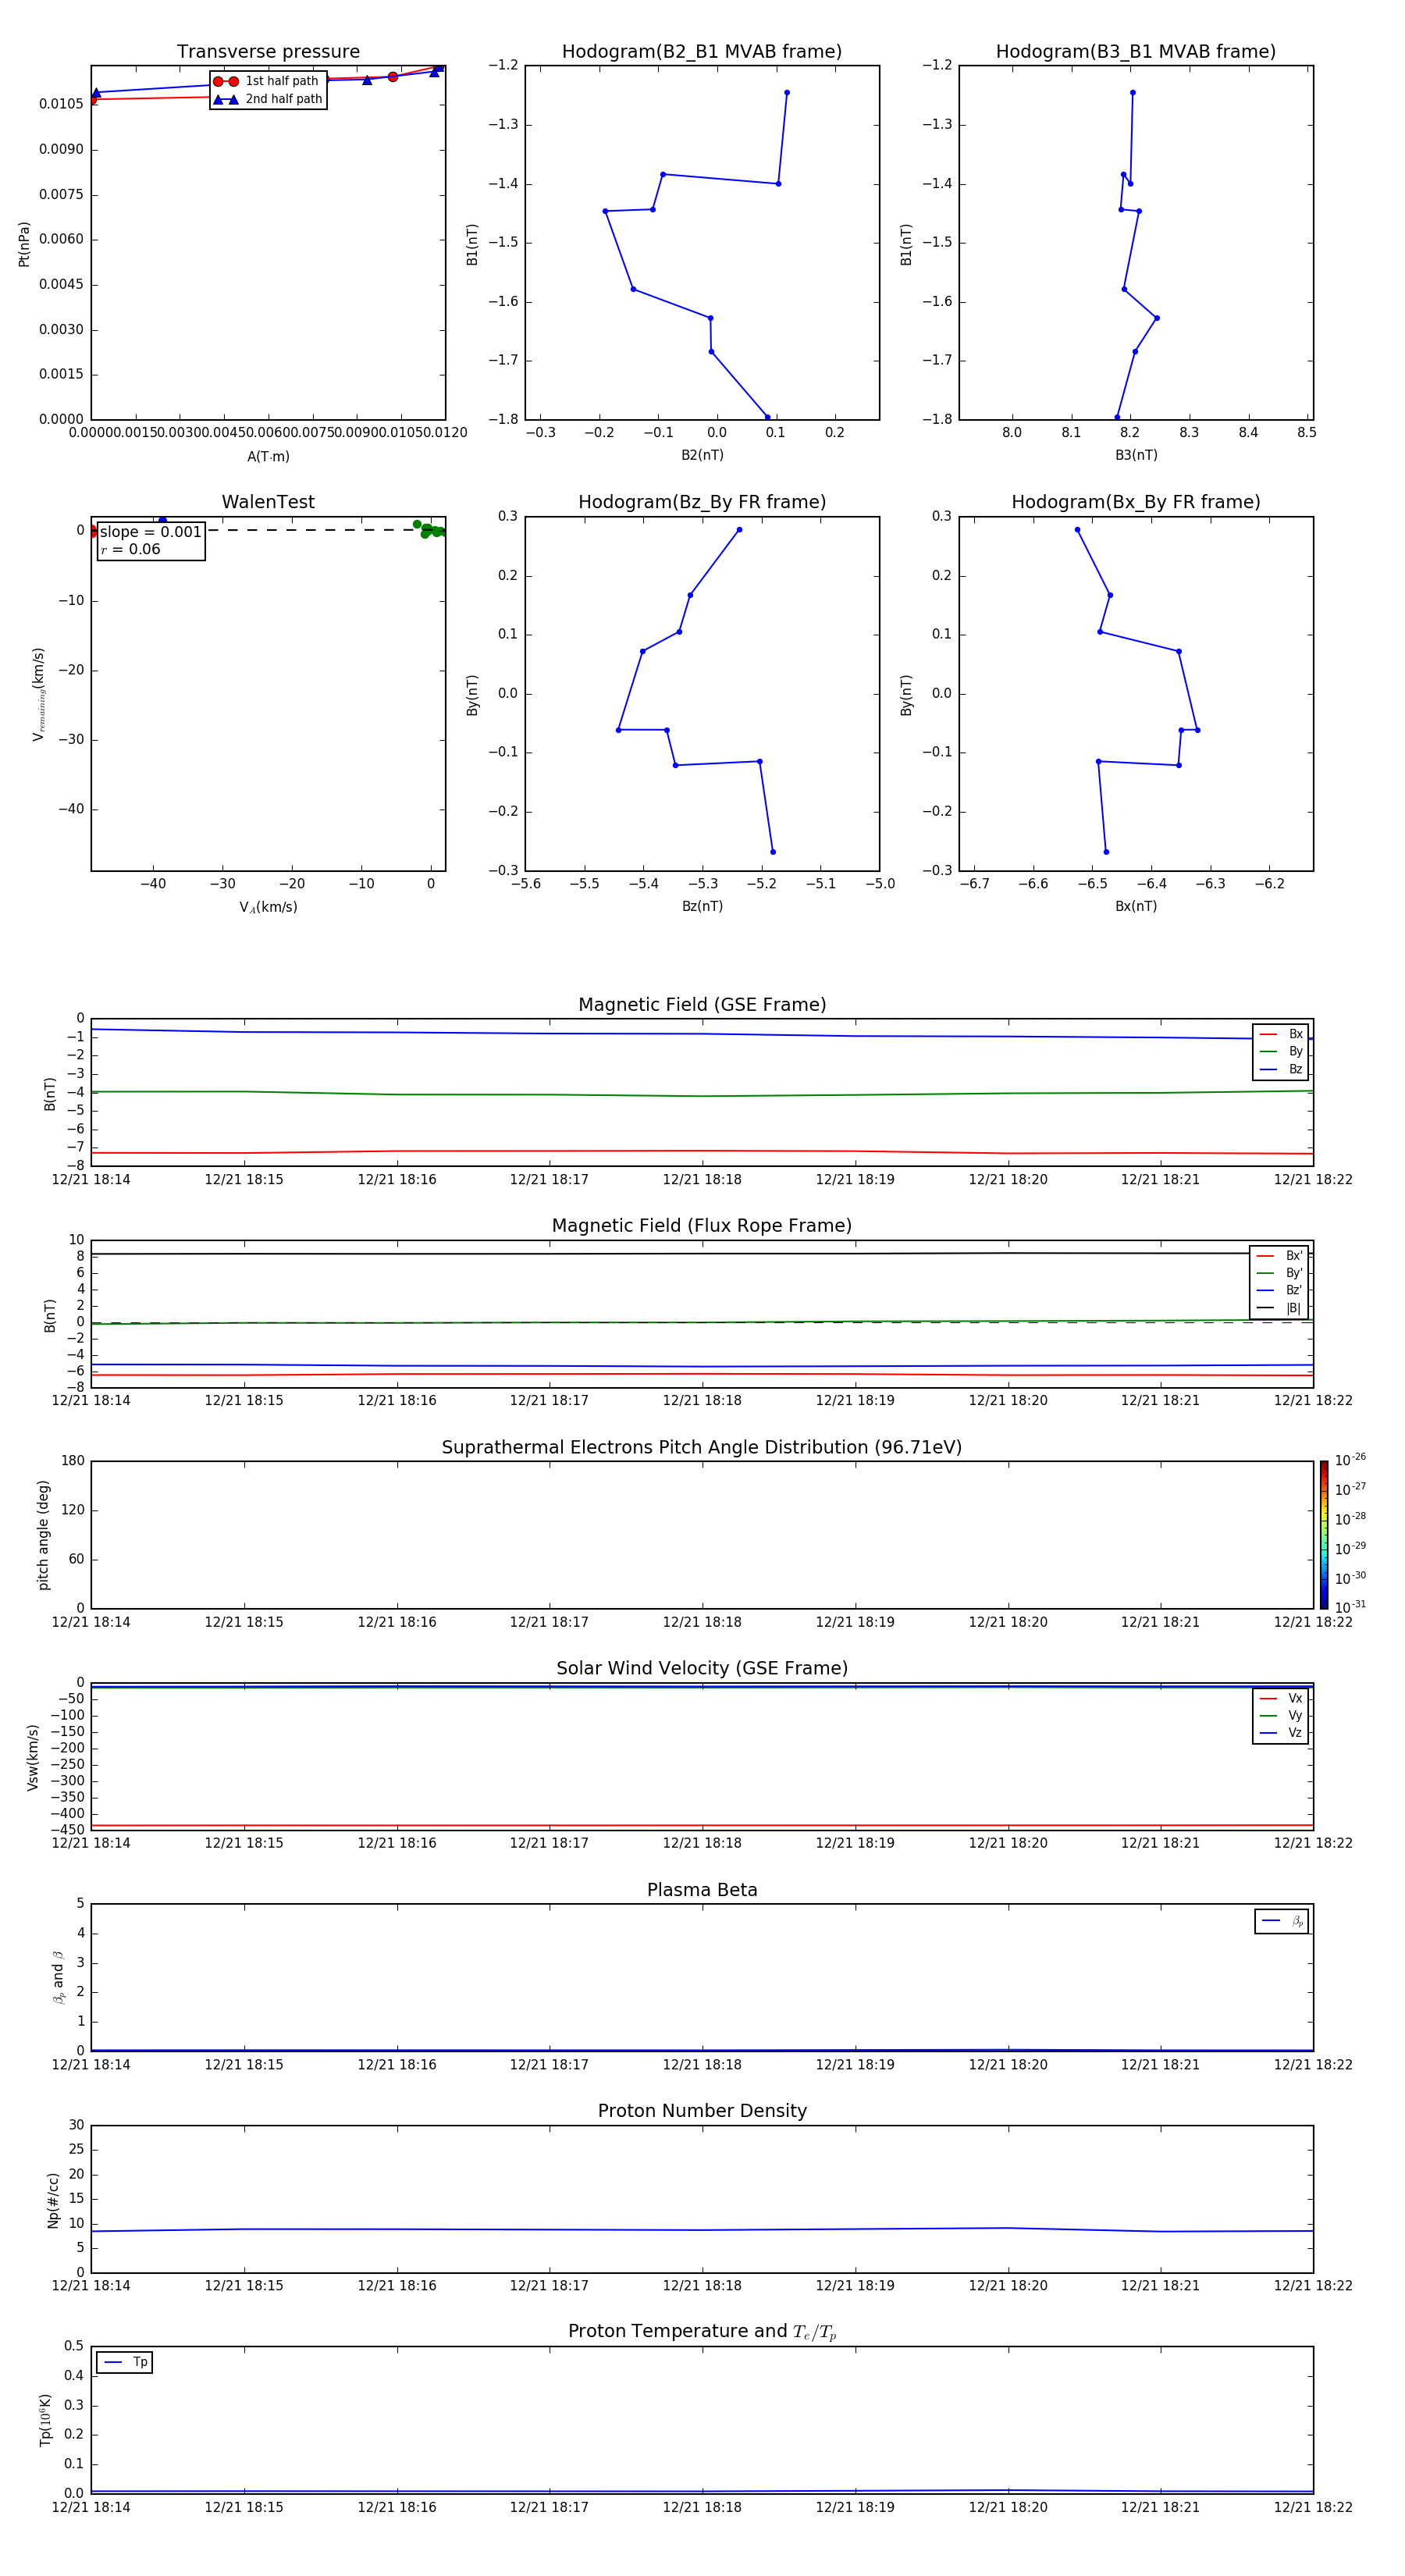Click the '2nd half path' legend entry
The width and height of the screenshot is (1405, 2576).
[267, 99]
